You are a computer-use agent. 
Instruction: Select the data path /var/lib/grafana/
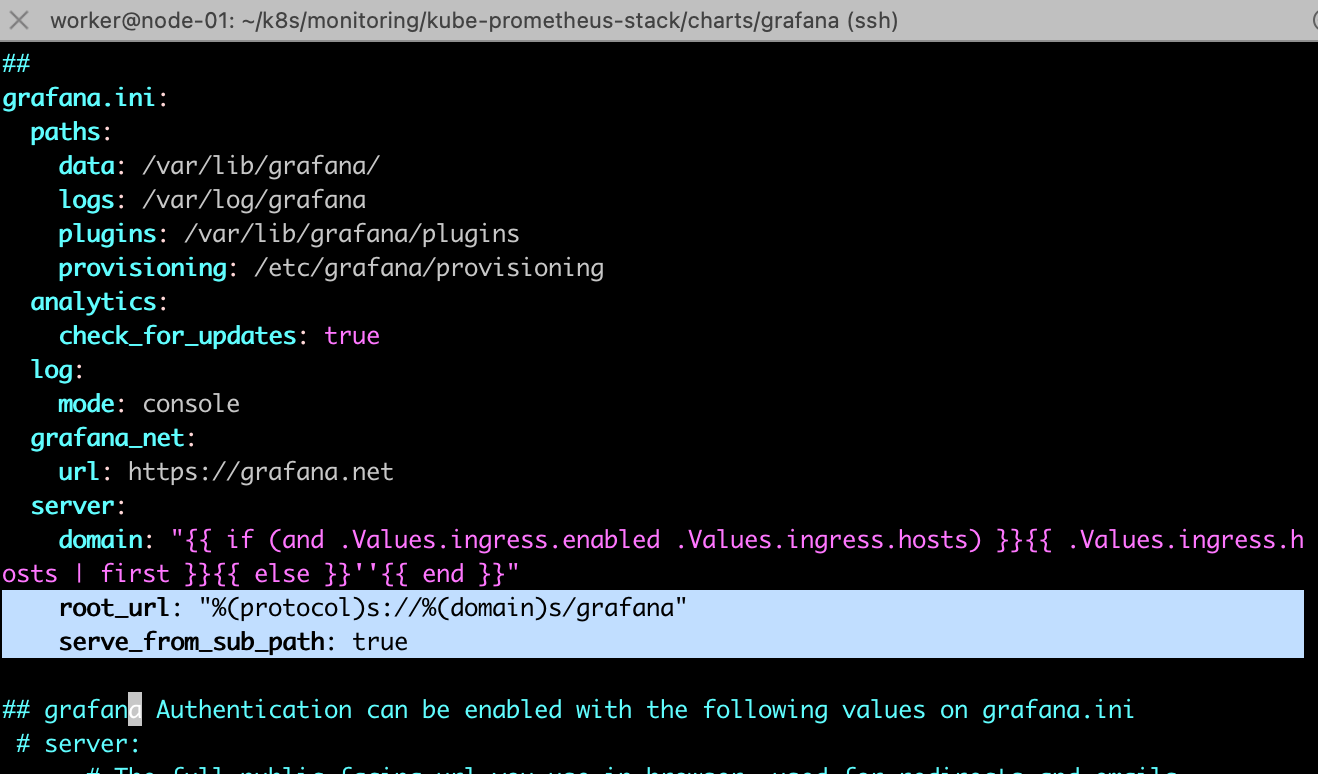[x=261, y=166]
